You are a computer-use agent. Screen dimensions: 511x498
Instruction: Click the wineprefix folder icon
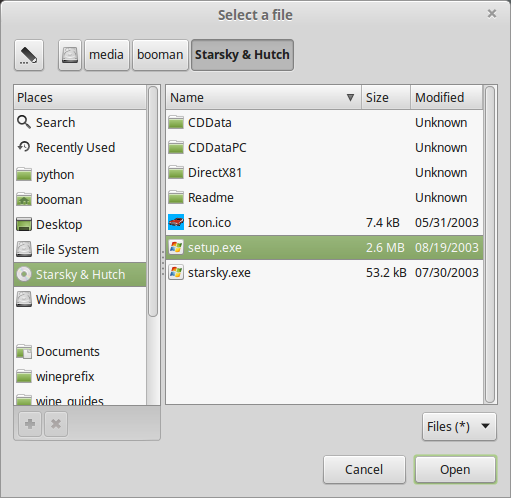pos(24,376)
